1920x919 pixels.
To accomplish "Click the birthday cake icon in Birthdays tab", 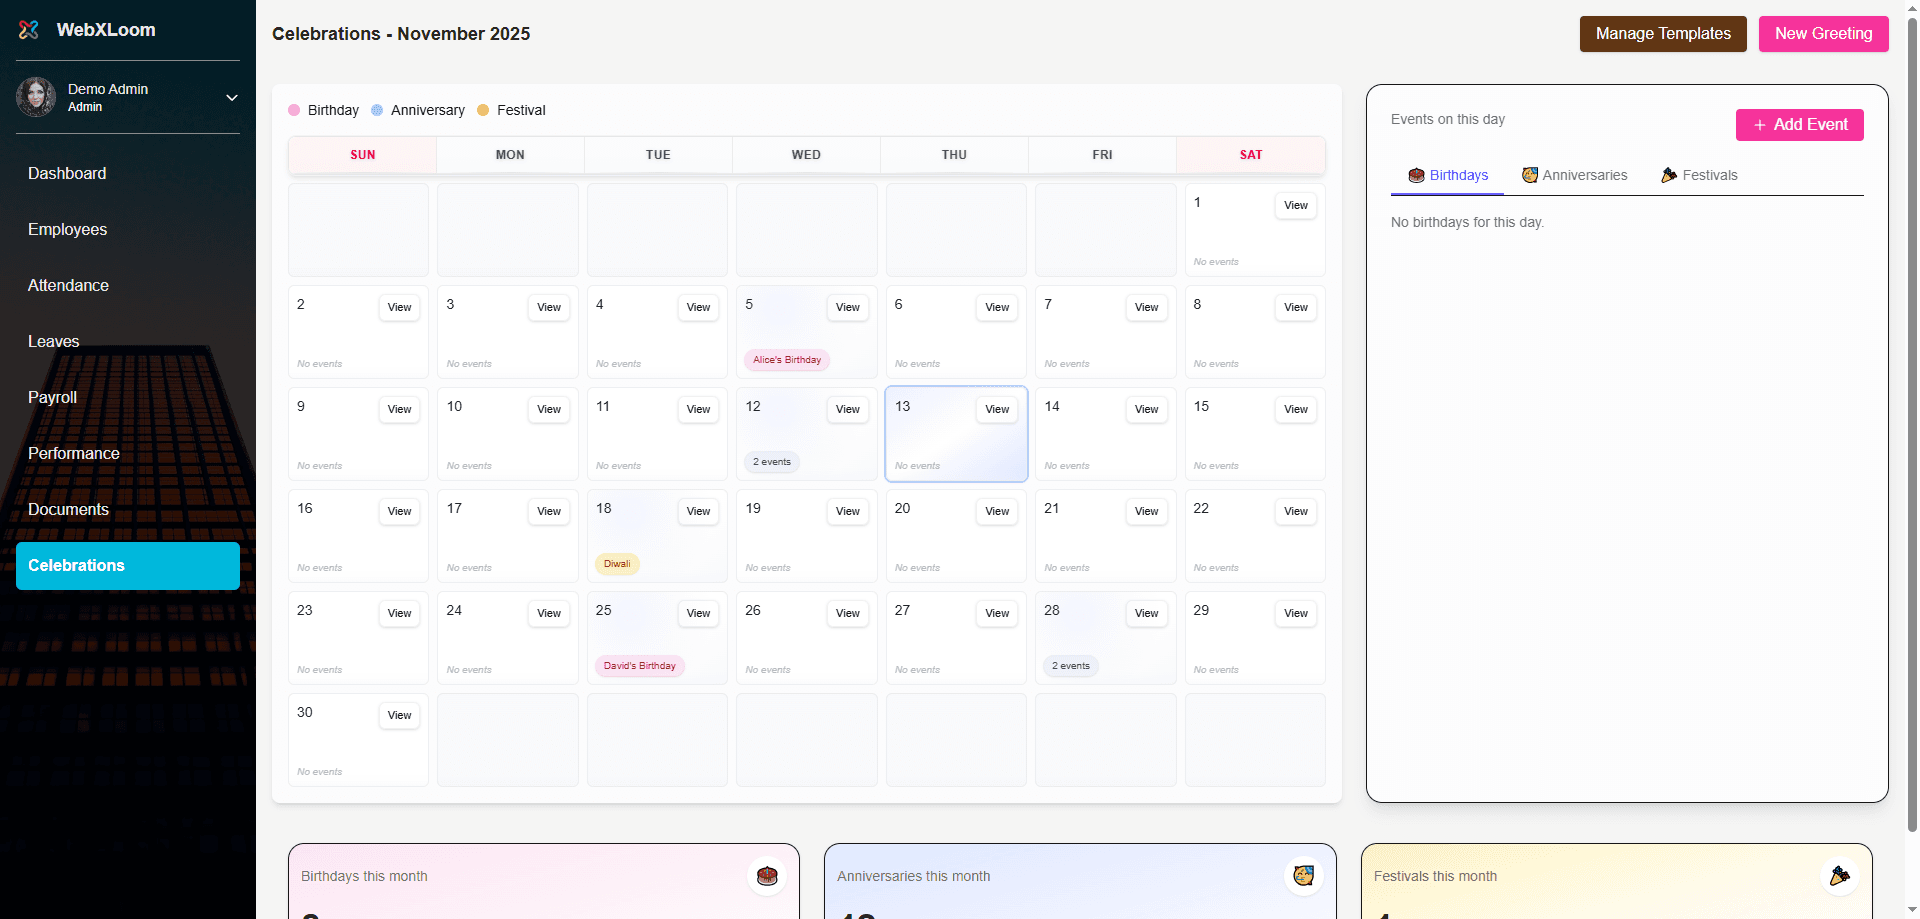I will pos(1416,175).
